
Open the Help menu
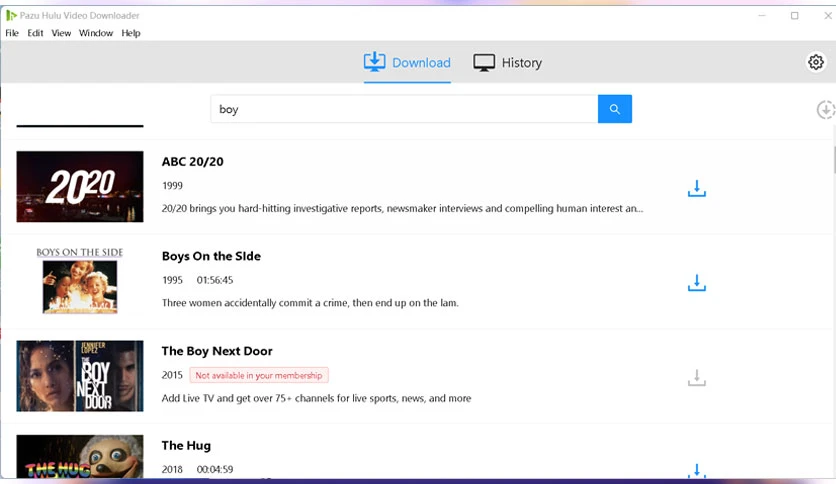[131, 33]
